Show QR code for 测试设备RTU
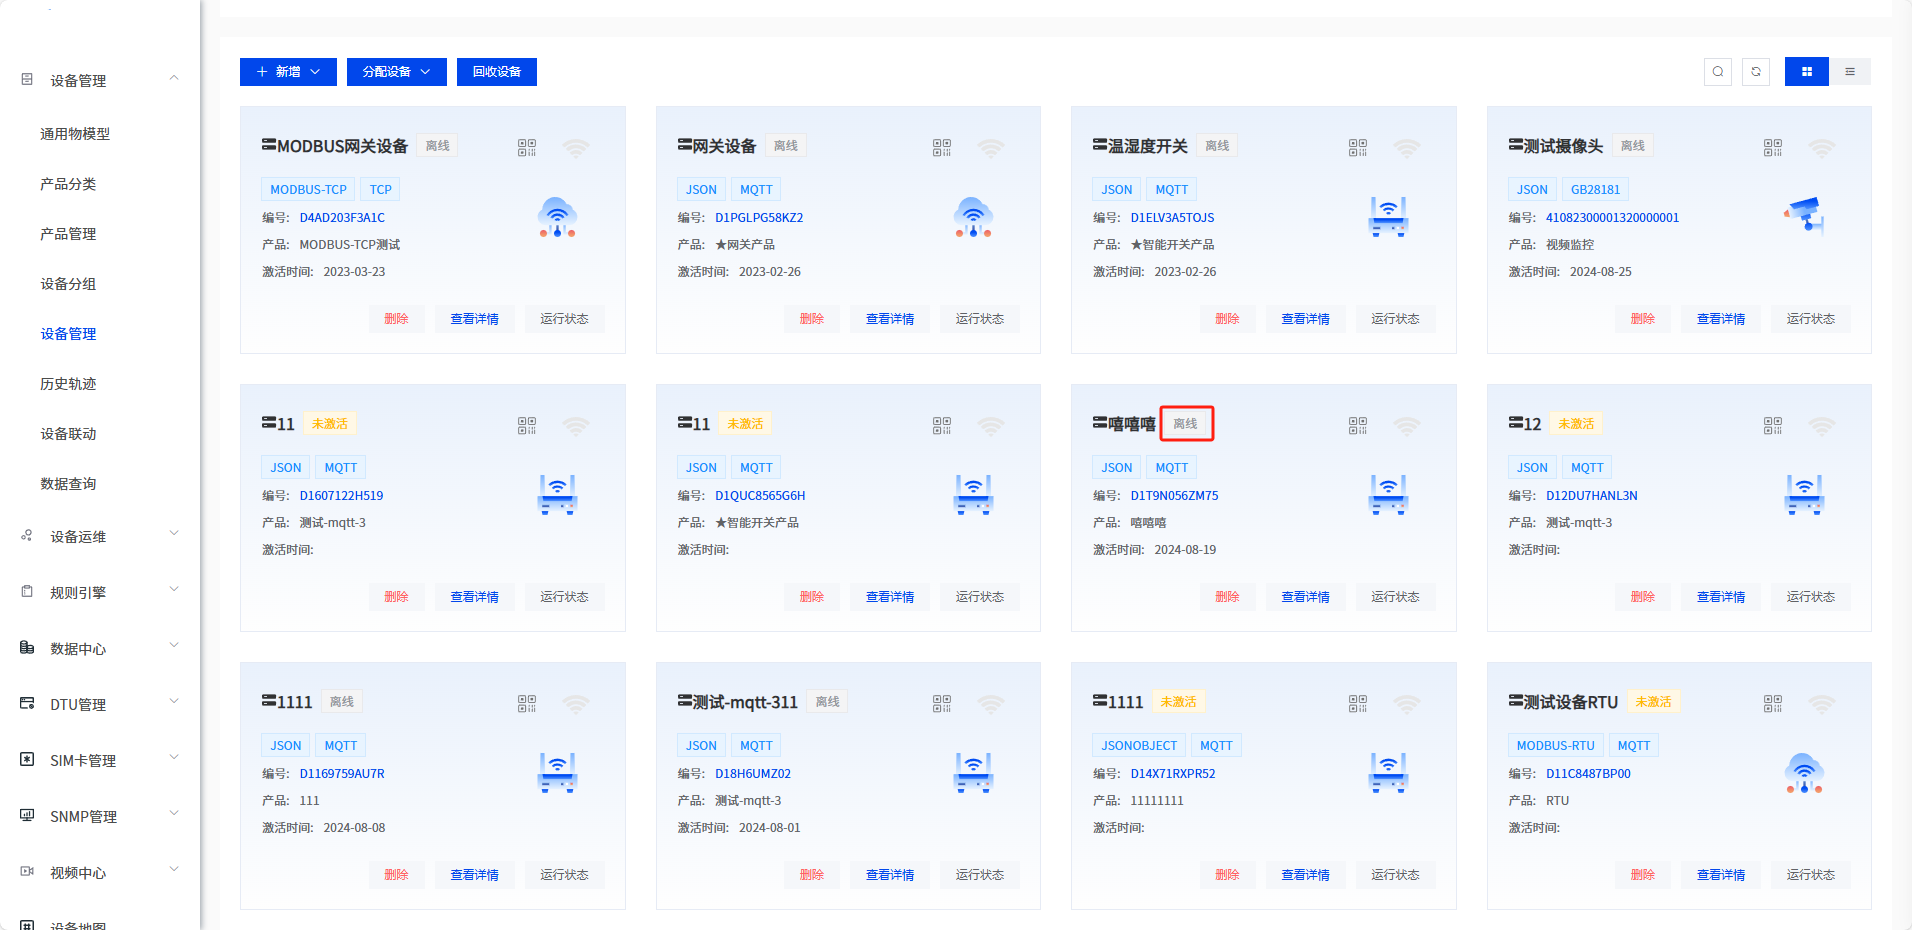The height and width of the screenshot is (930, 1912). (1773, 704)
